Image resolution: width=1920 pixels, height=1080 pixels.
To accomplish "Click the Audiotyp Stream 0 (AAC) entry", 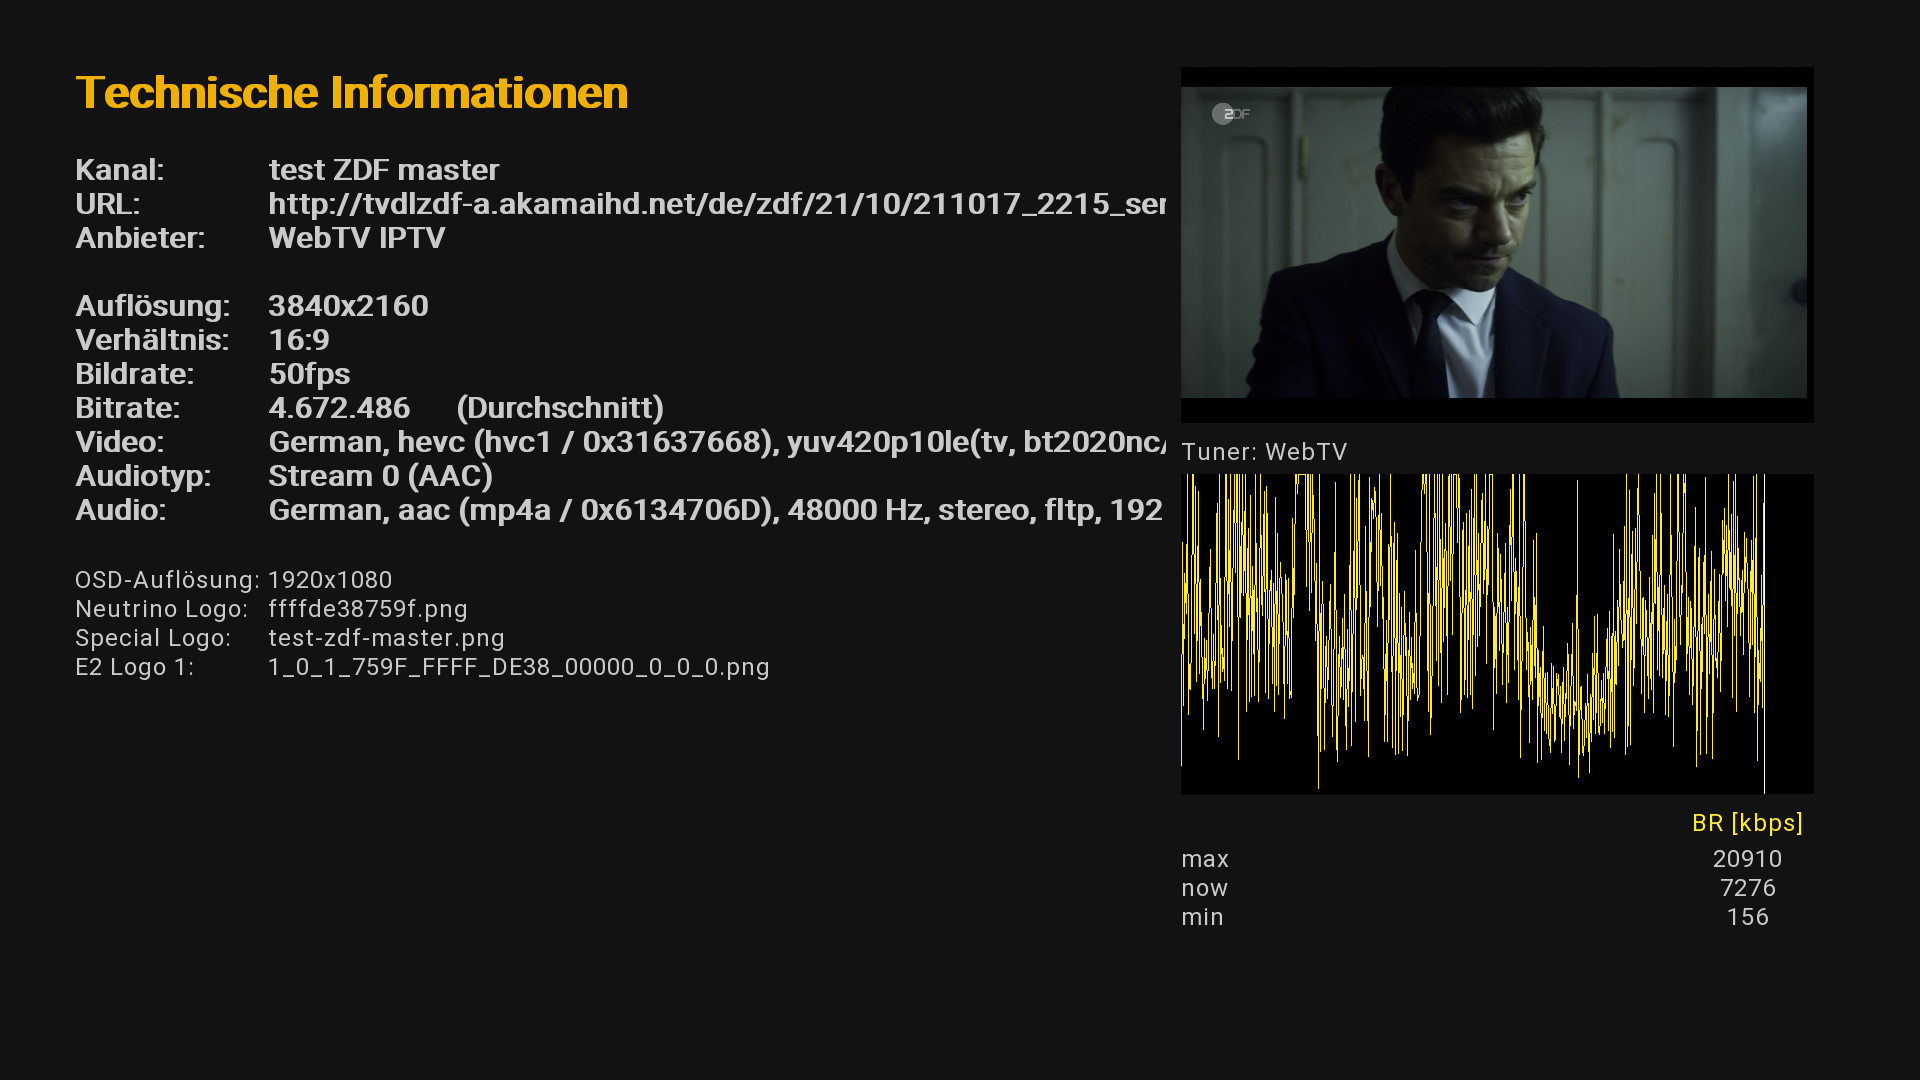I will click(x=380, y=476).
